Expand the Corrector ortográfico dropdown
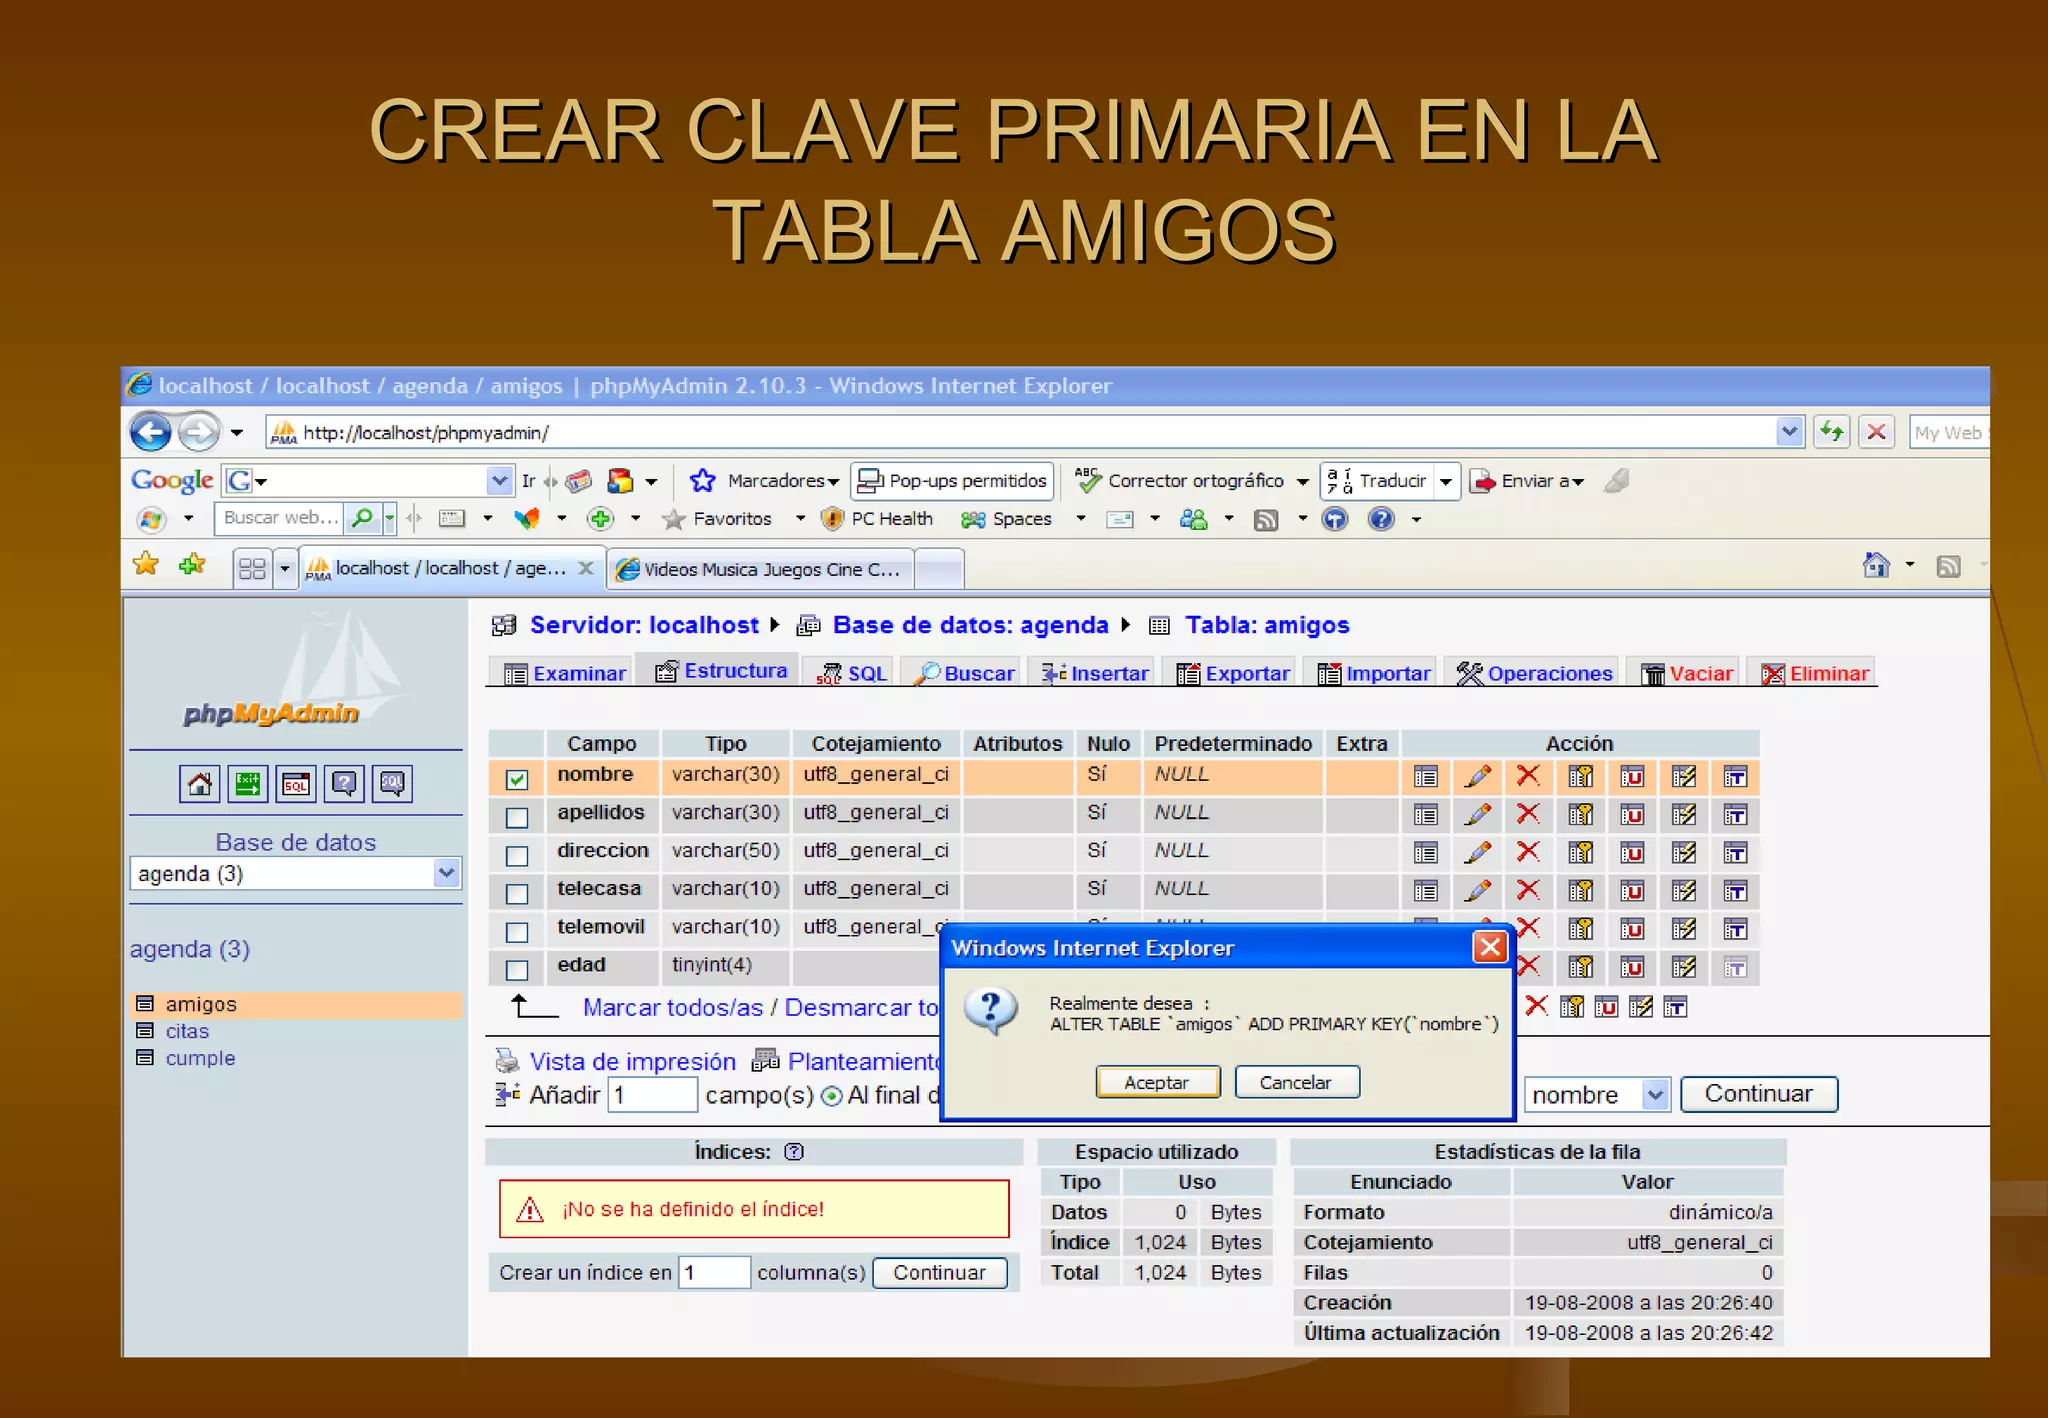Viewport: 2048px width, 1418px height. pos(1302,482)
